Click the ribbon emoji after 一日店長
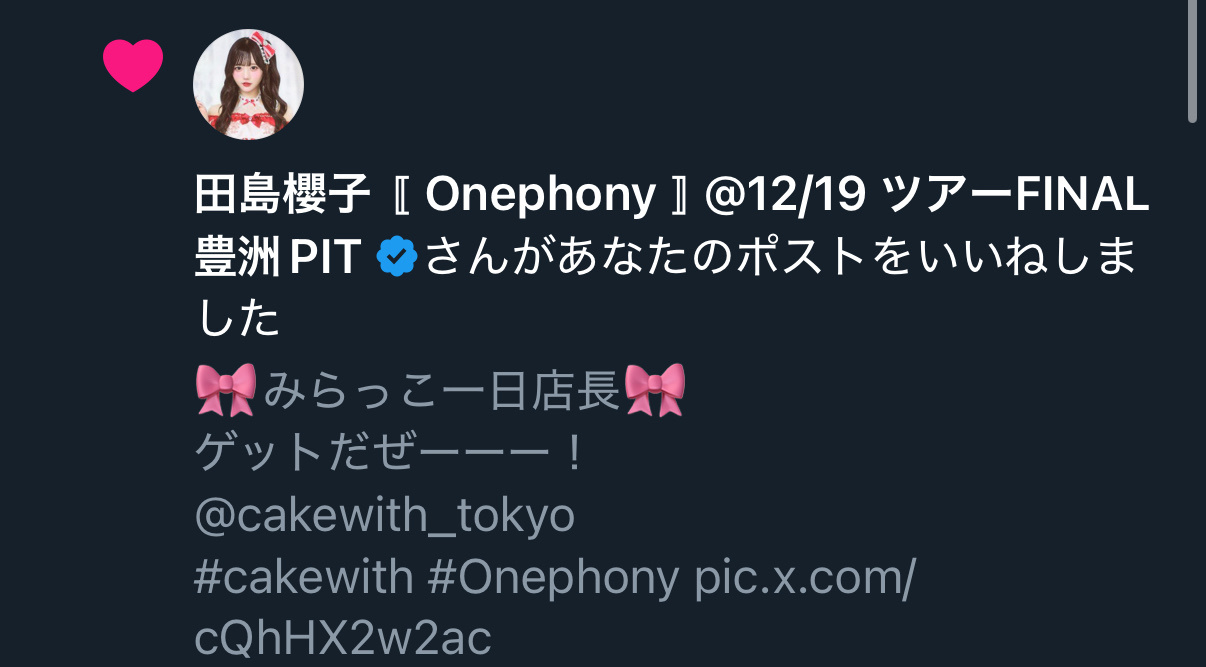Screen dimensions: 1206x667 (655, 389)
